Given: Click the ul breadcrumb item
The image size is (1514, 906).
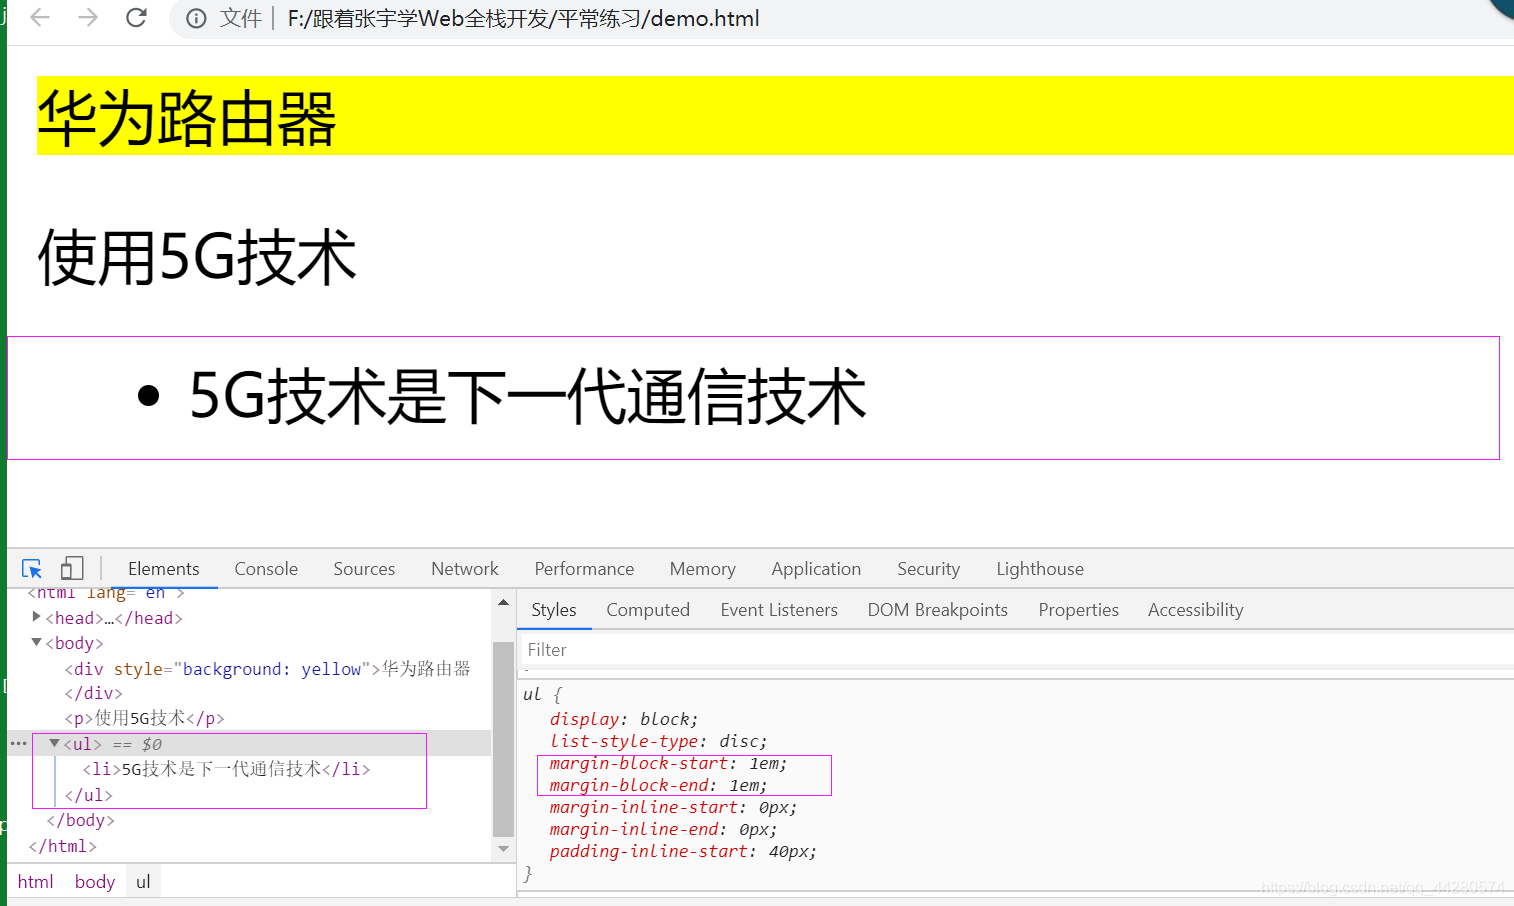Looking at the screenshot, I should coord(143,881).
